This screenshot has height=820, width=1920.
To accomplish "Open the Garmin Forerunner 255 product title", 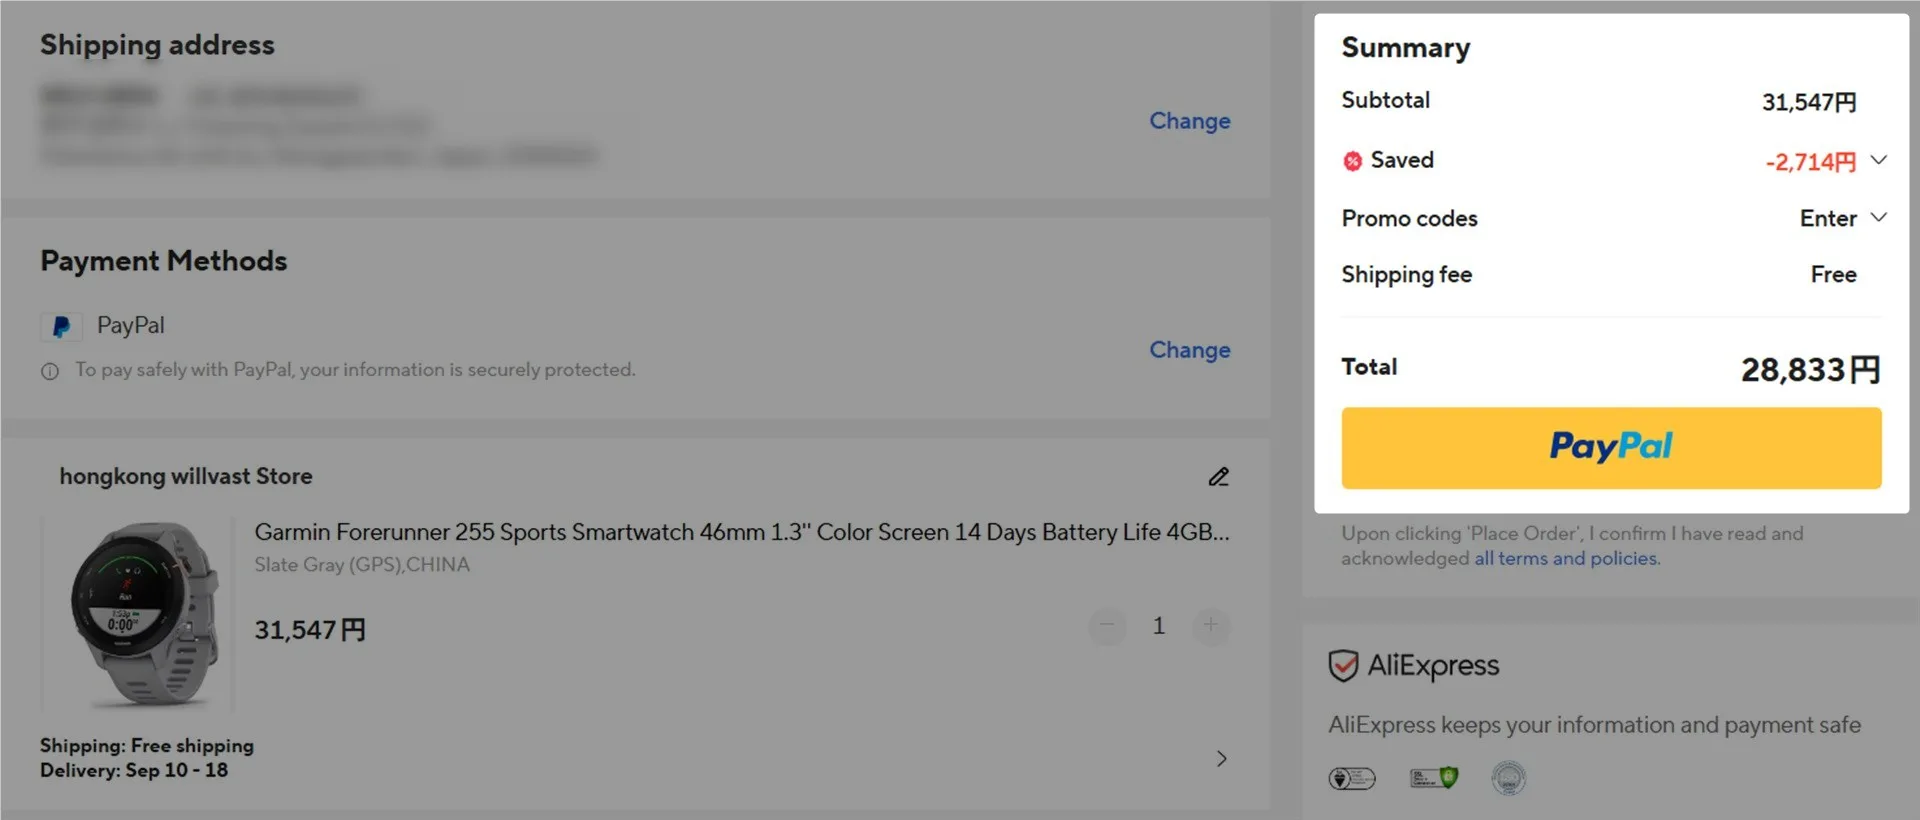I will 741,532.
